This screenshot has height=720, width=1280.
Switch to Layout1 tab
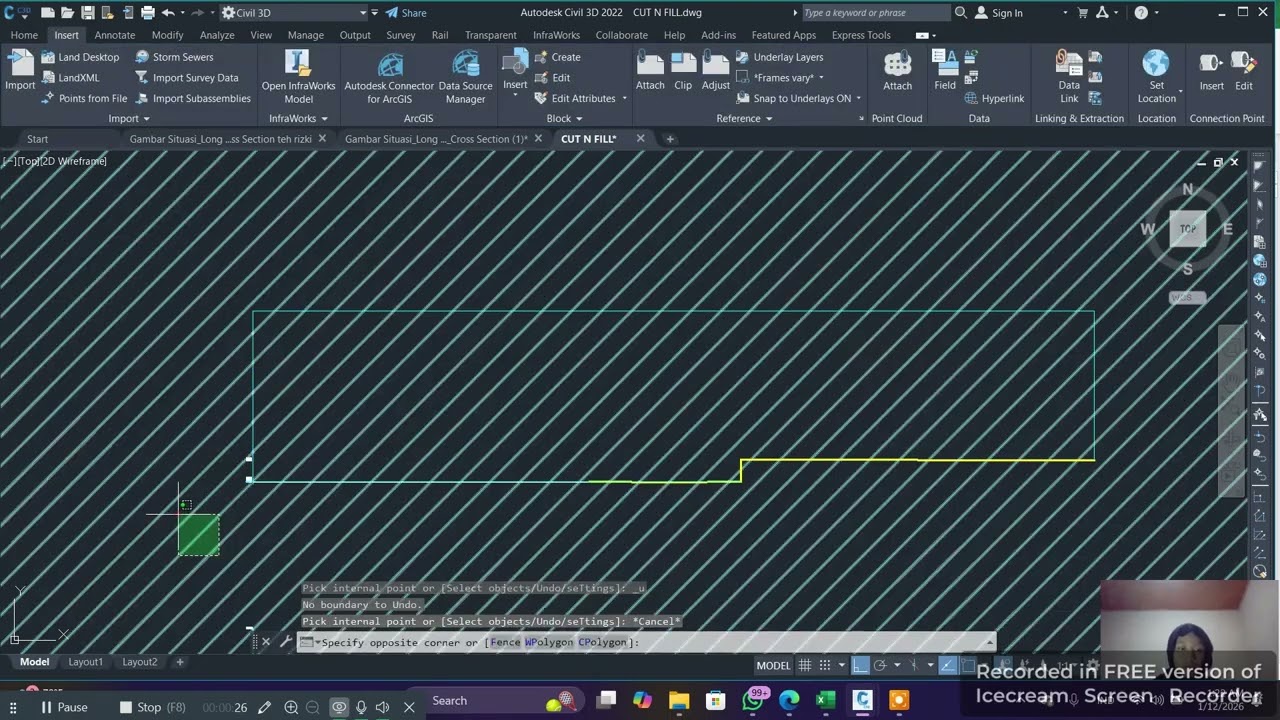point(85,662)
